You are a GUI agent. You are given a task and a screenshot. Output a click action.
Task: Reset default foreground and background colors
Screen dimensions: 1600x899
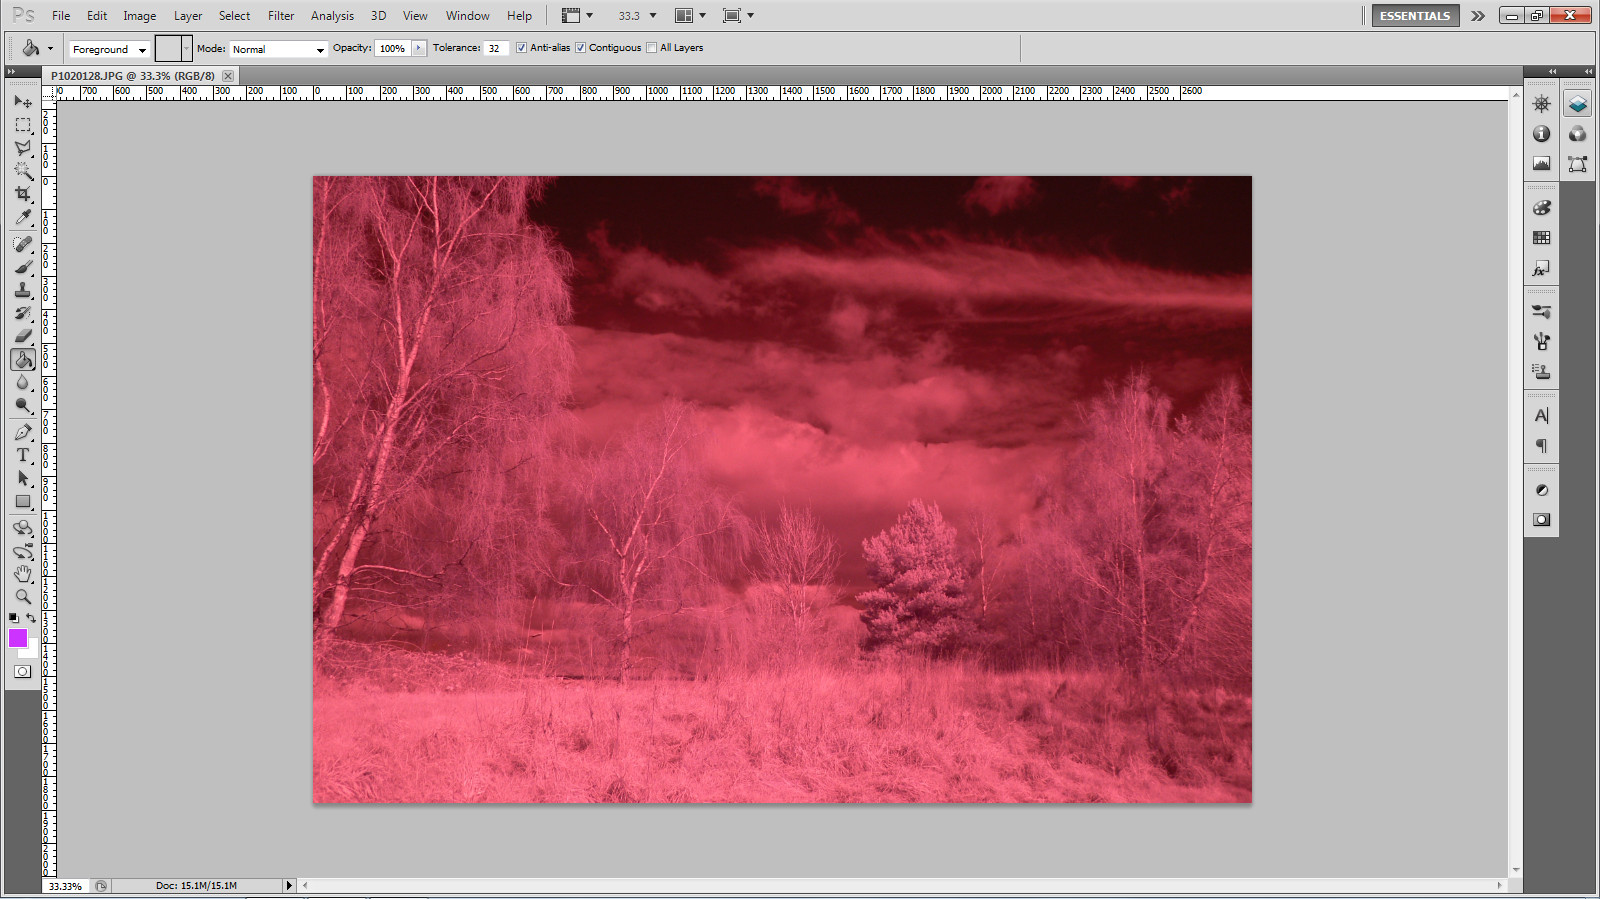click(x=14, y=618)
